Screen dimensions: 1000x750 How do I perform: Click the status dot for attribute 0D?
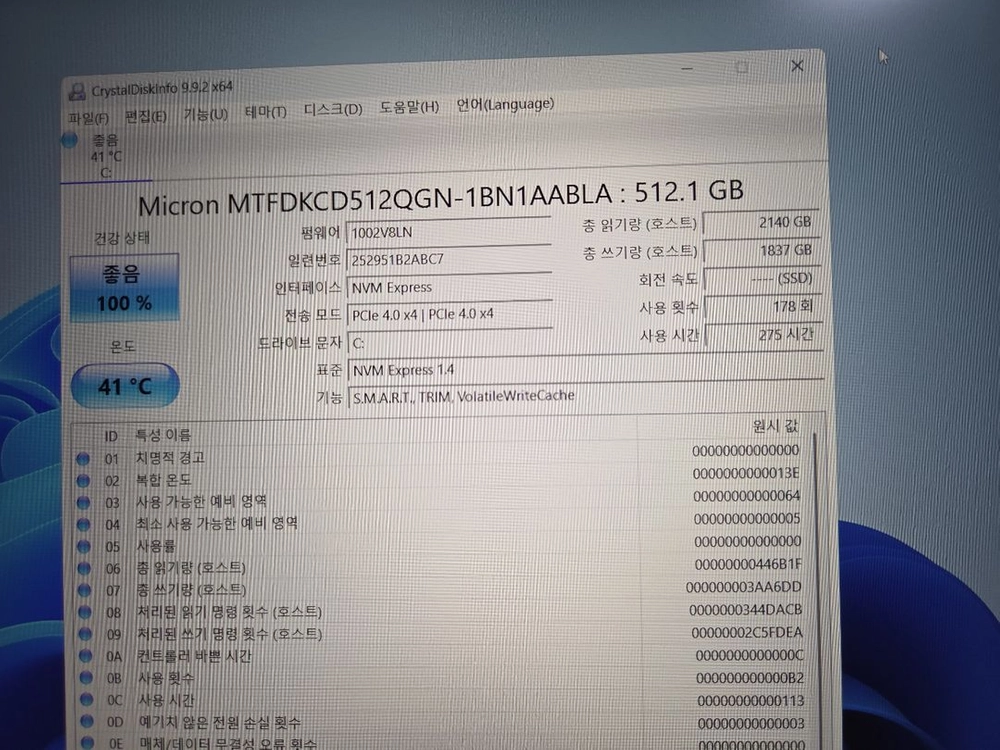pos(87,721)
